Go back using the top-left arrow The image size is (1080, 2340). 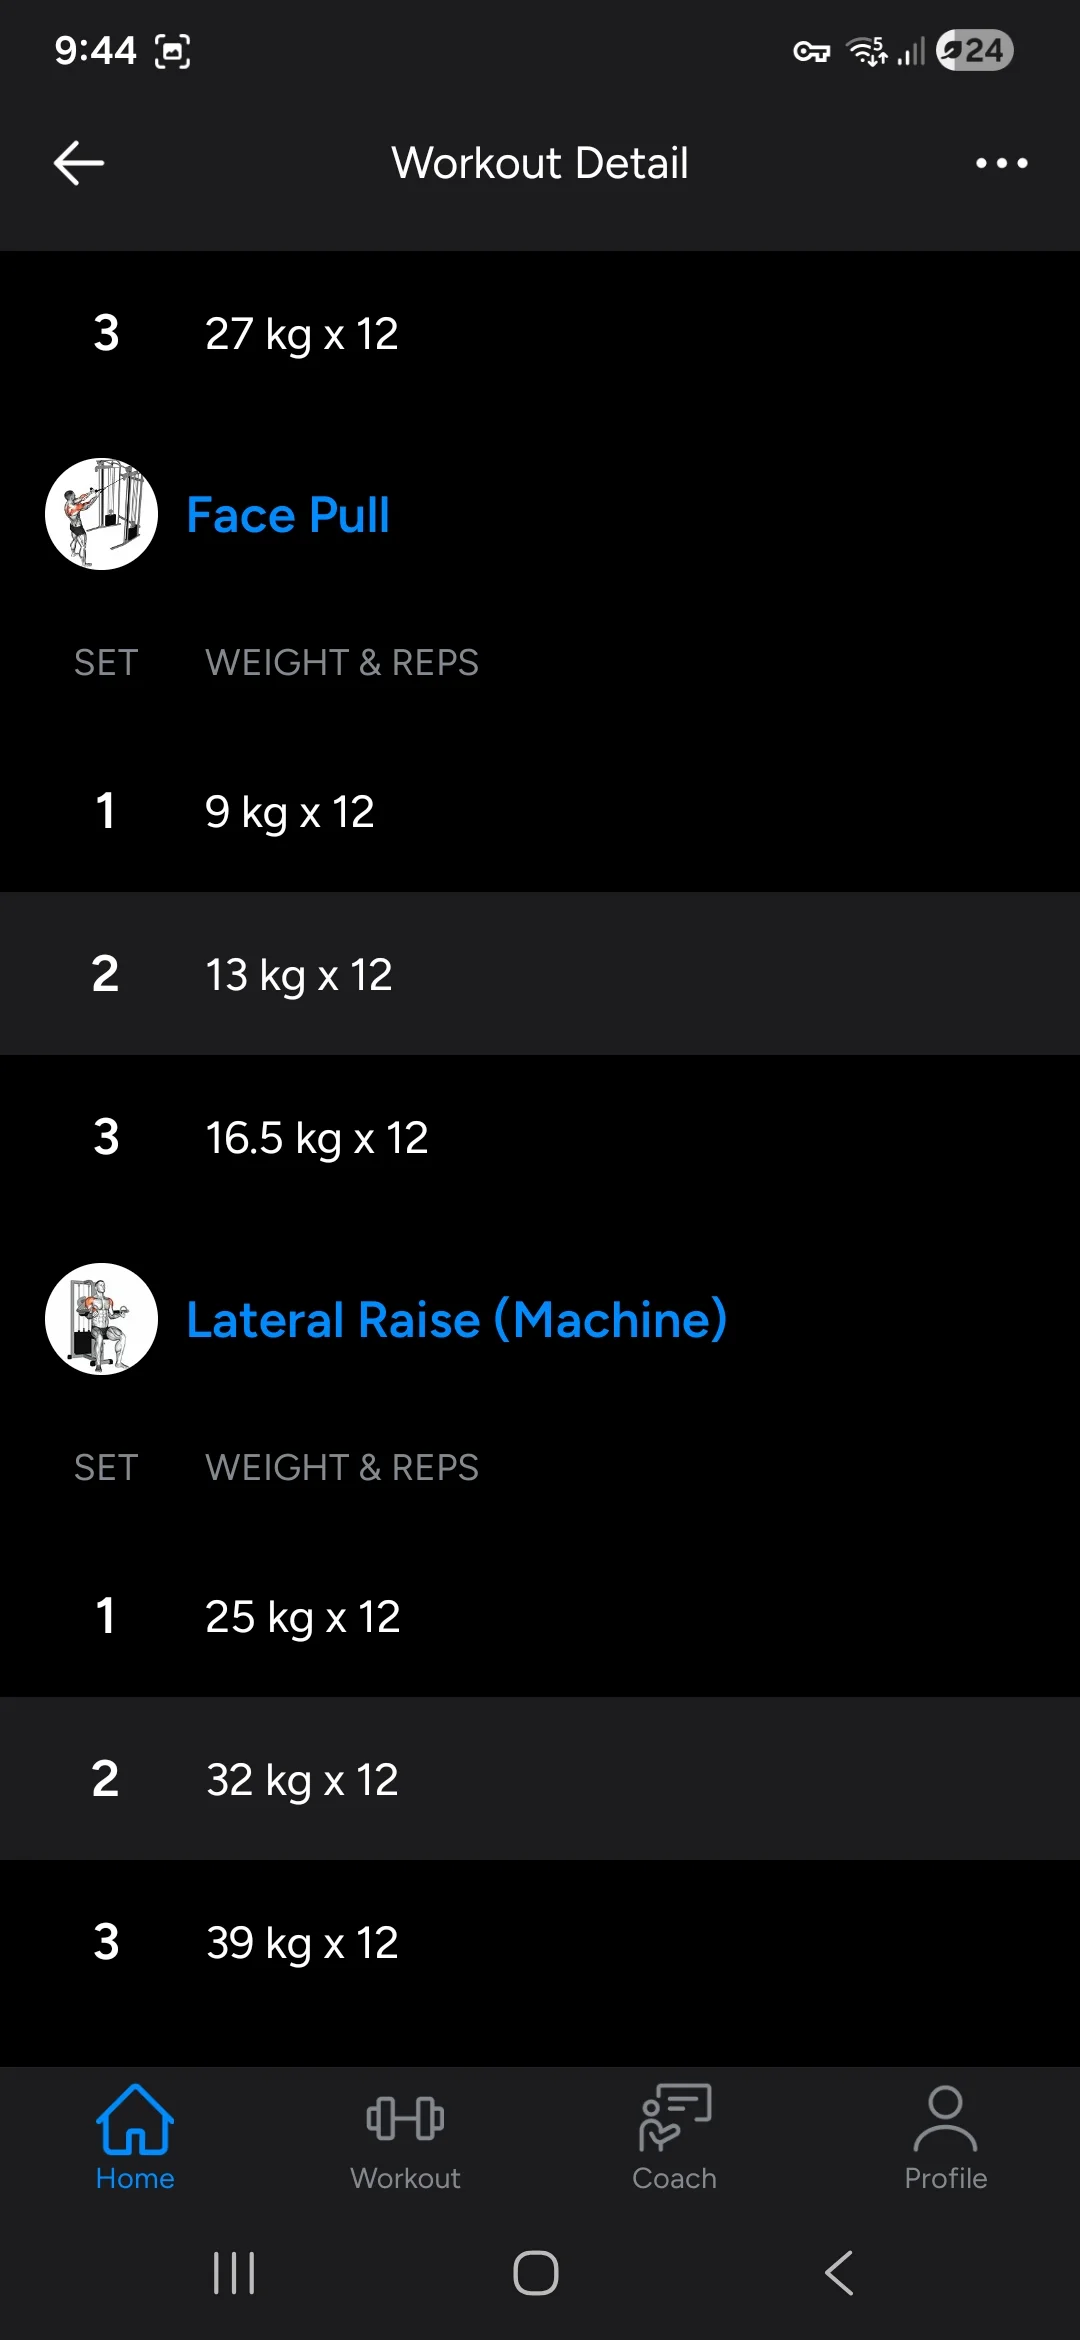(x=79, y=163)
